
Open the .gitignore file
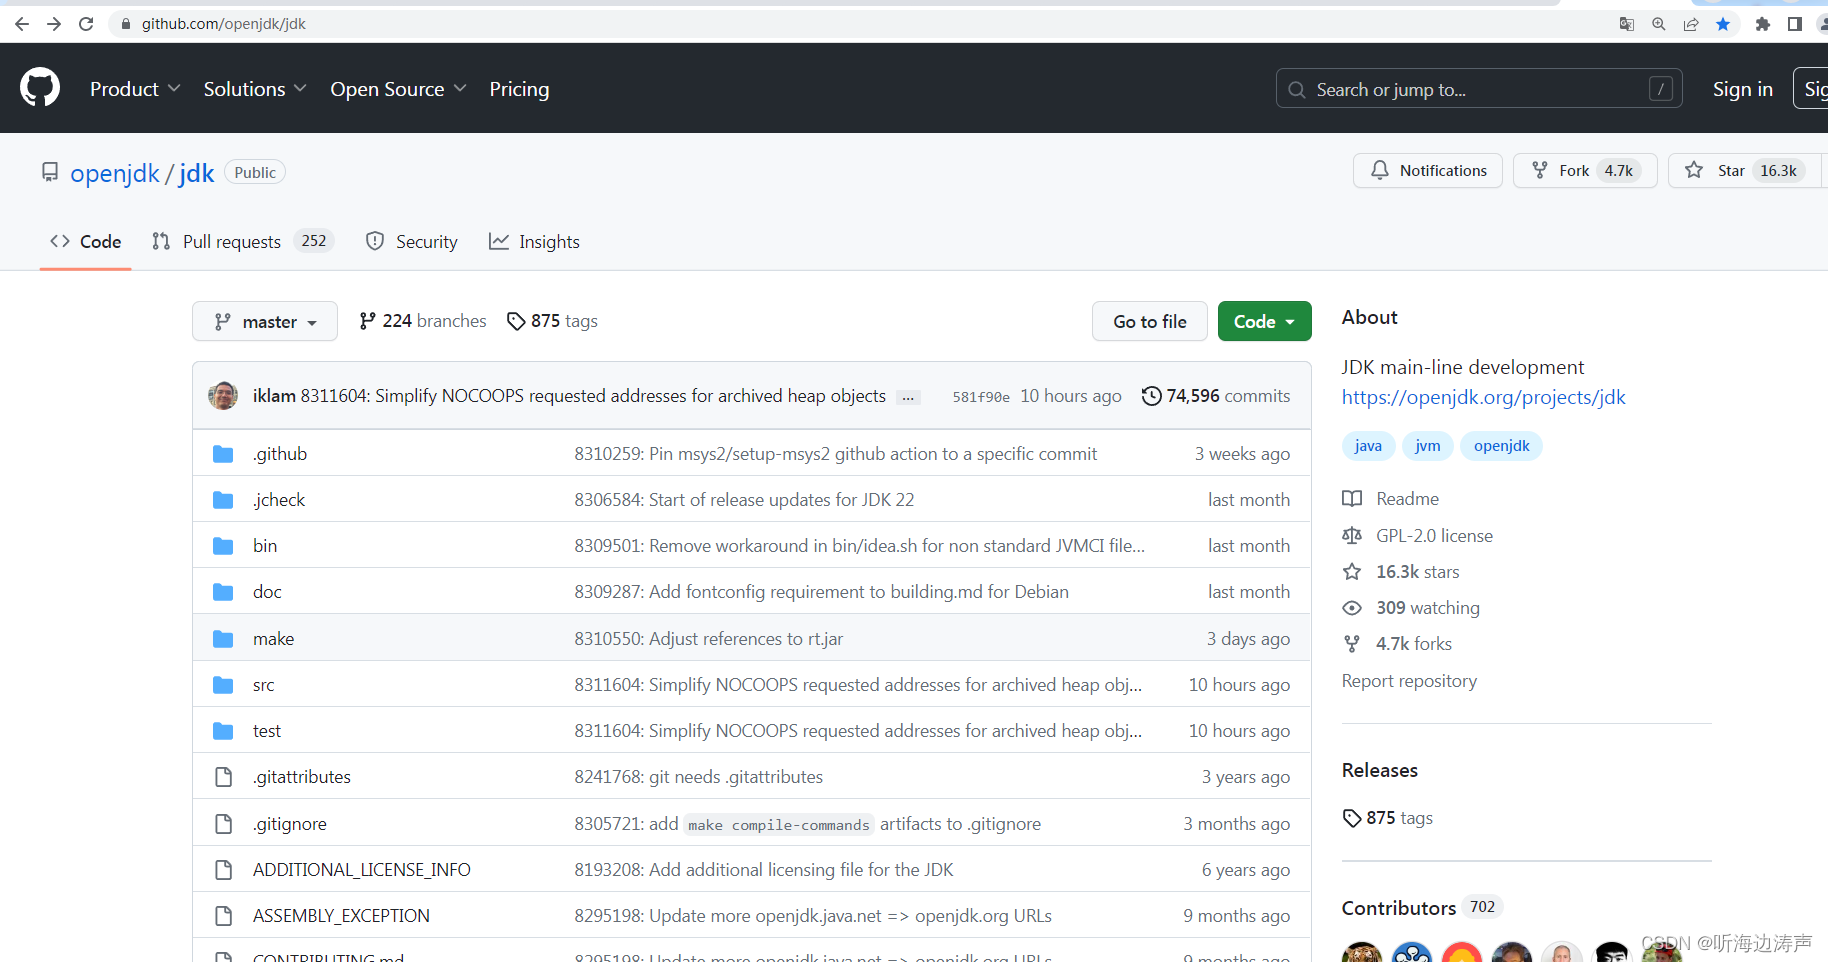tap(290, 824)
